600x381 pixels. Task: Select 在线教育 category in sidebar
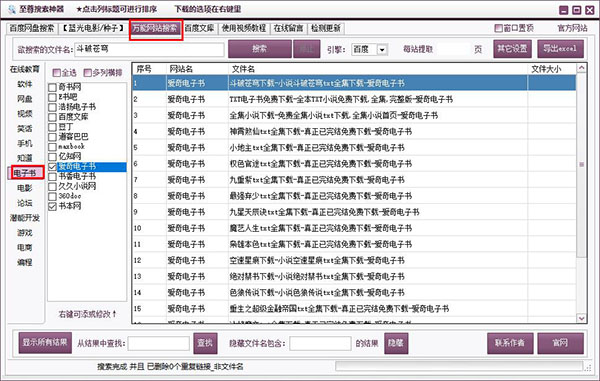[x=24, y=69]
